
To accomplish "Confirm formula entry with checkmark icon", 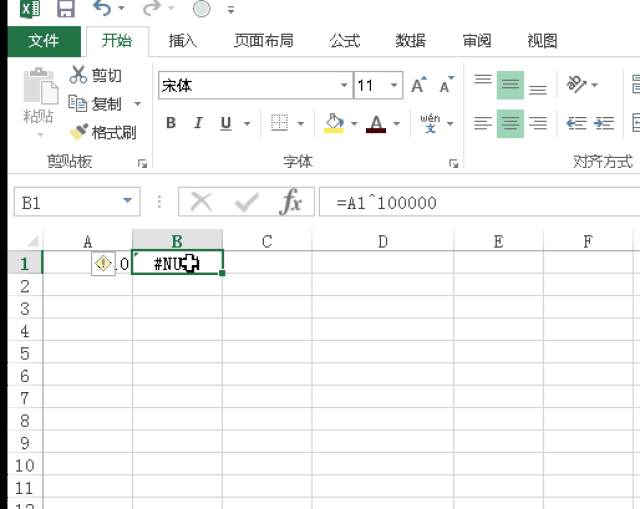I will (x=247, y=202).
